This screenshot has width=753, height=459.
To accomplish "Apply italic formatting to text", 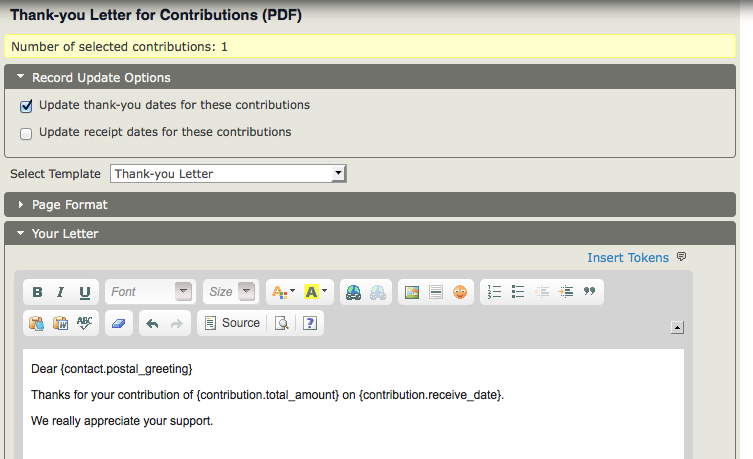I will (60, 292).
